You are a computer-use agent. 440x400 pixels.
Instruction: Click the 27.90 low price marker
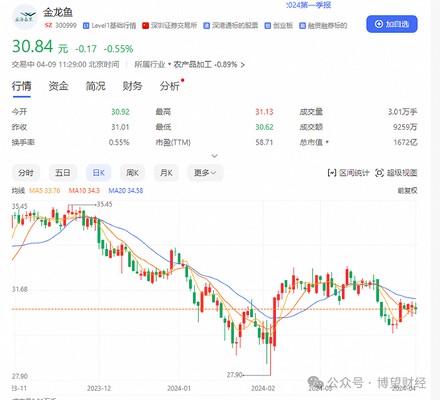(234, 375)
